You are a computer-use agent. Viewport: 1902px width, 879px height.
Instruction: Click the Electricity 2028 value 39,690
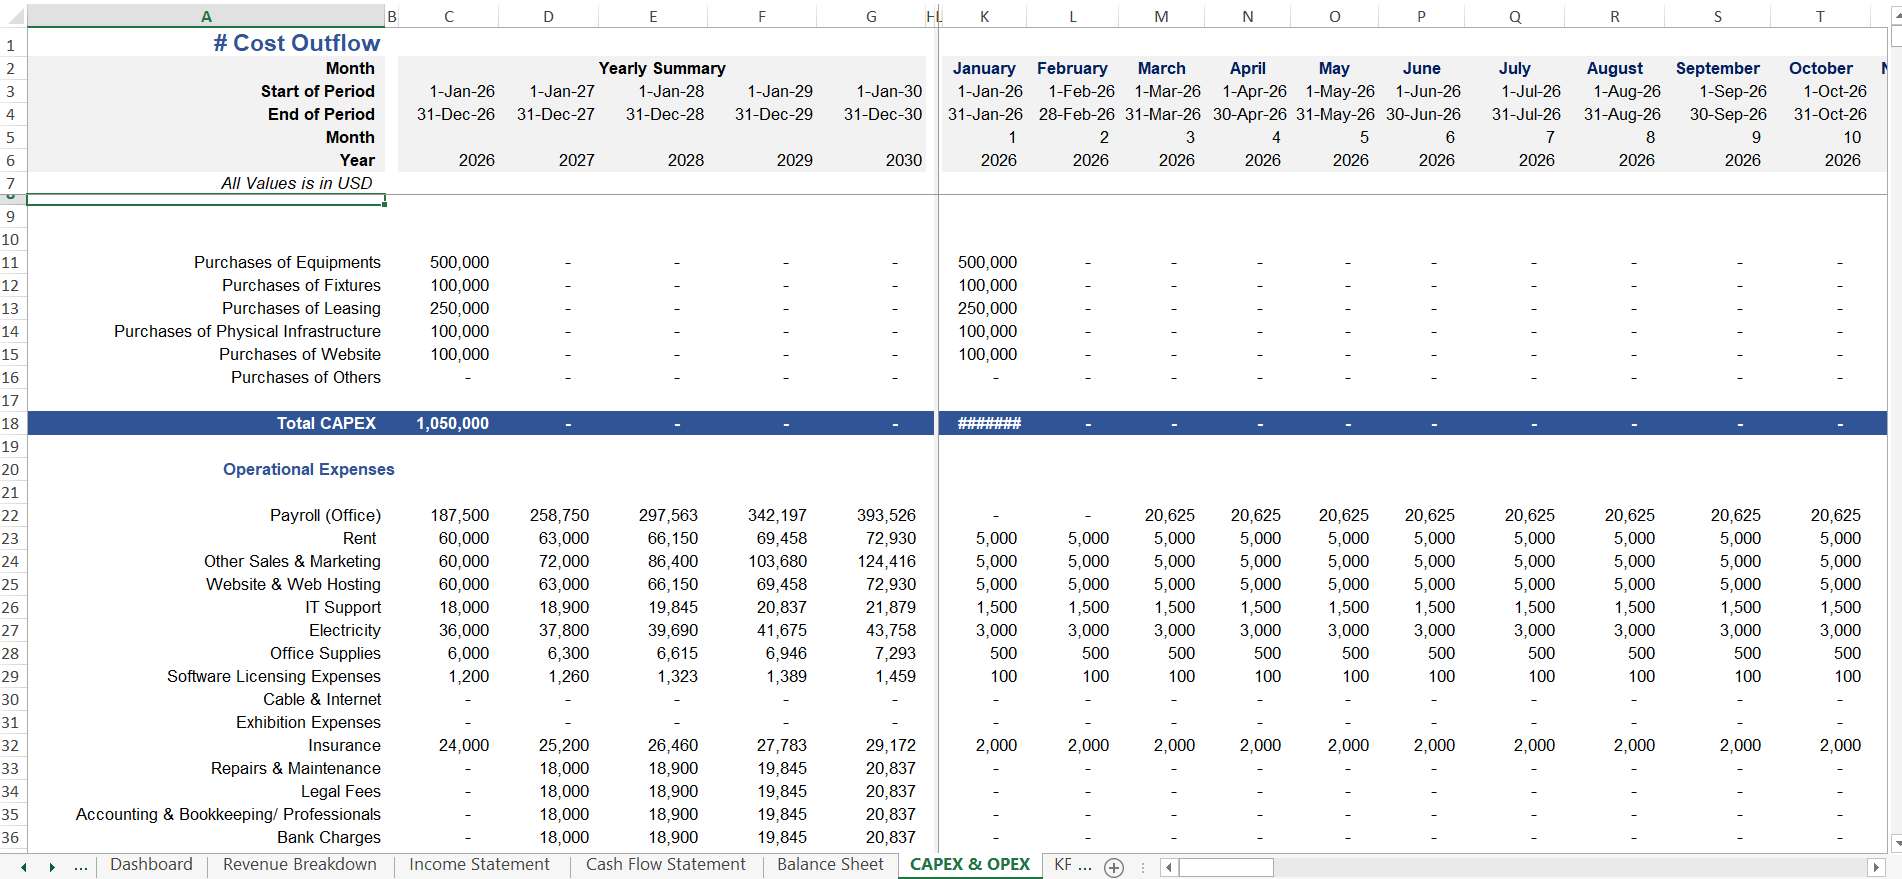coord(673,630)
